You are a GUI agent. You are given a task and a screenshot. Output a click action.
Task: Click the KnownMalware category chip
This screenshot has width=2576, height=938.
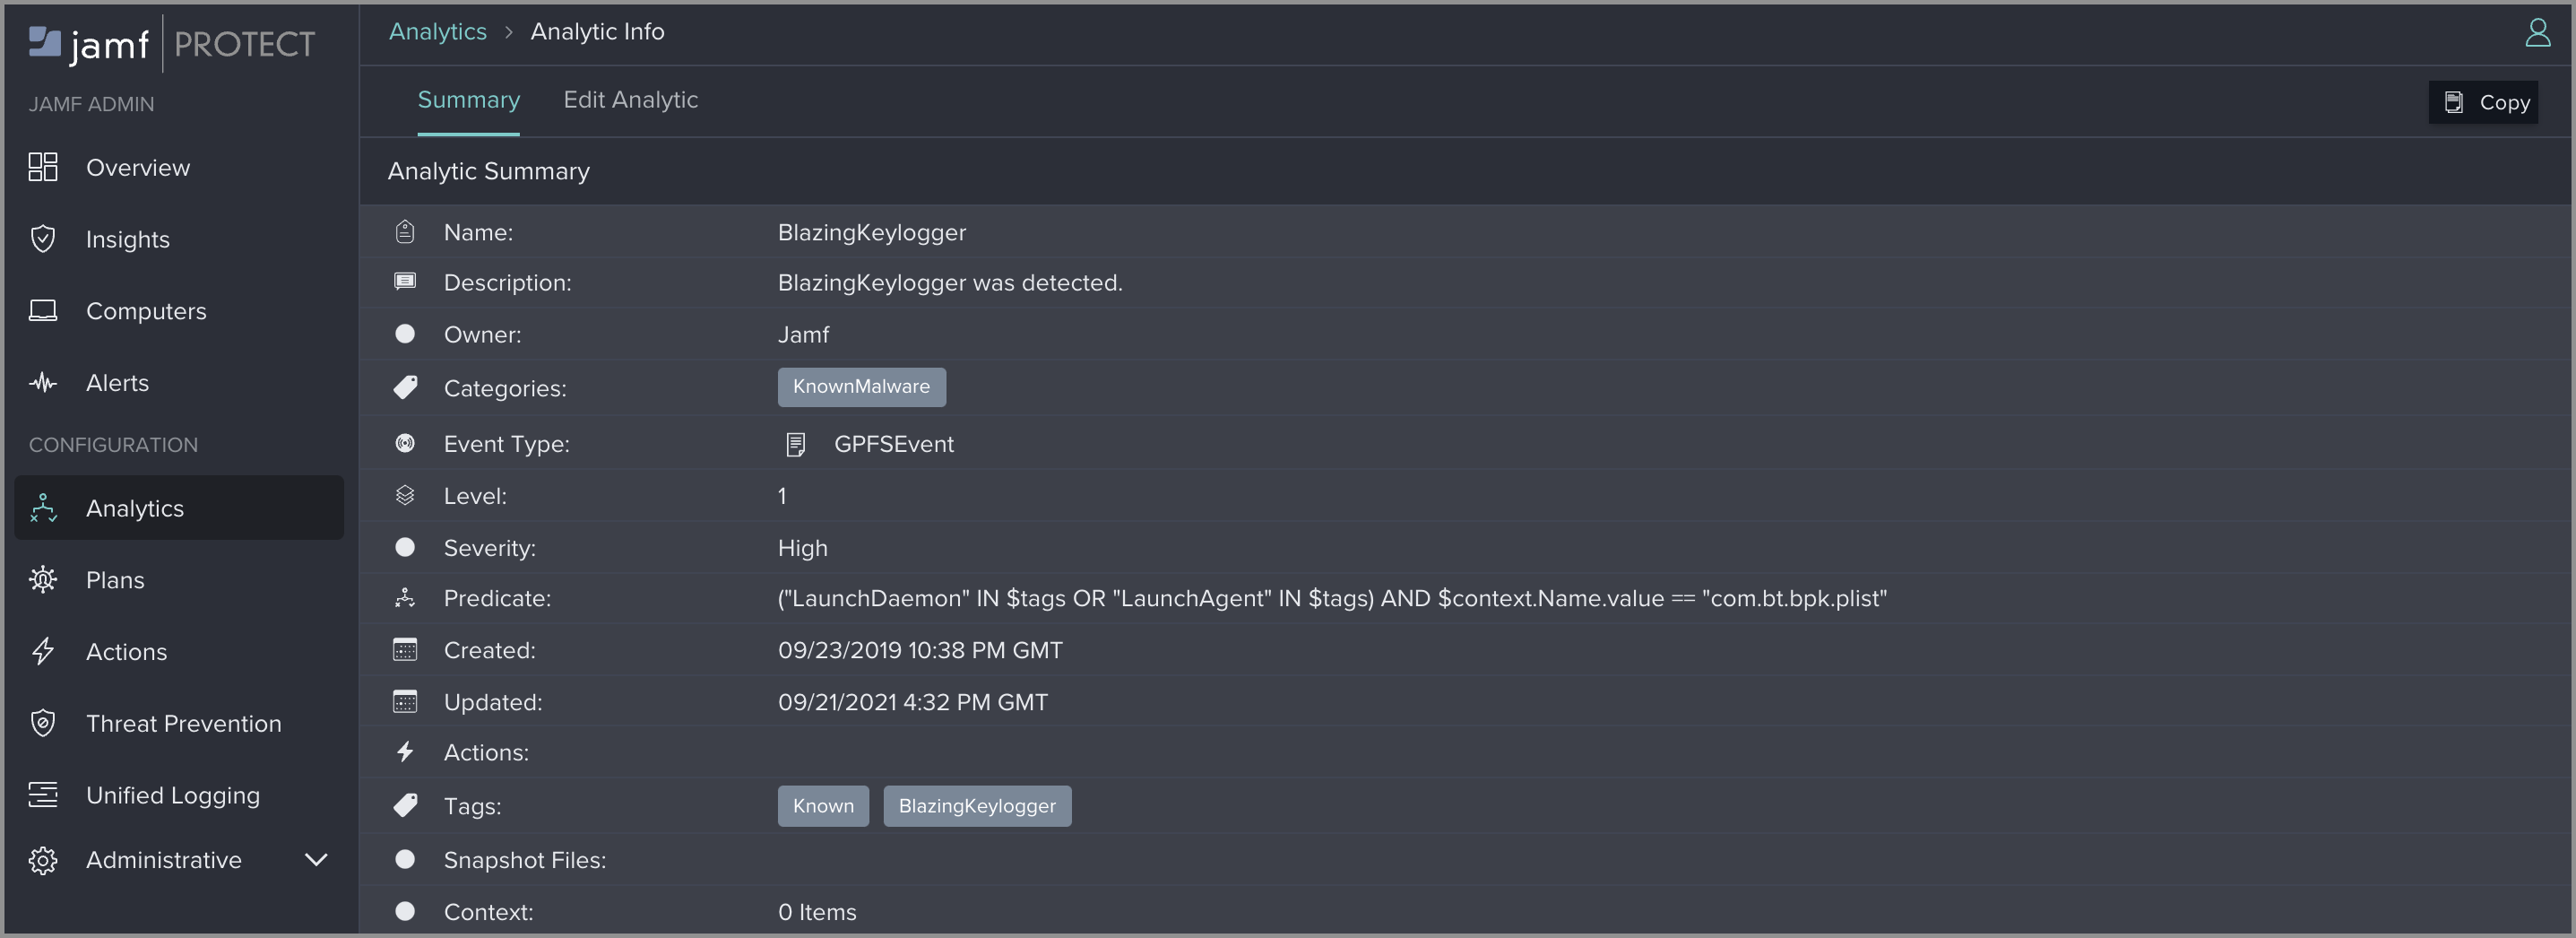(x=861, y=387)
